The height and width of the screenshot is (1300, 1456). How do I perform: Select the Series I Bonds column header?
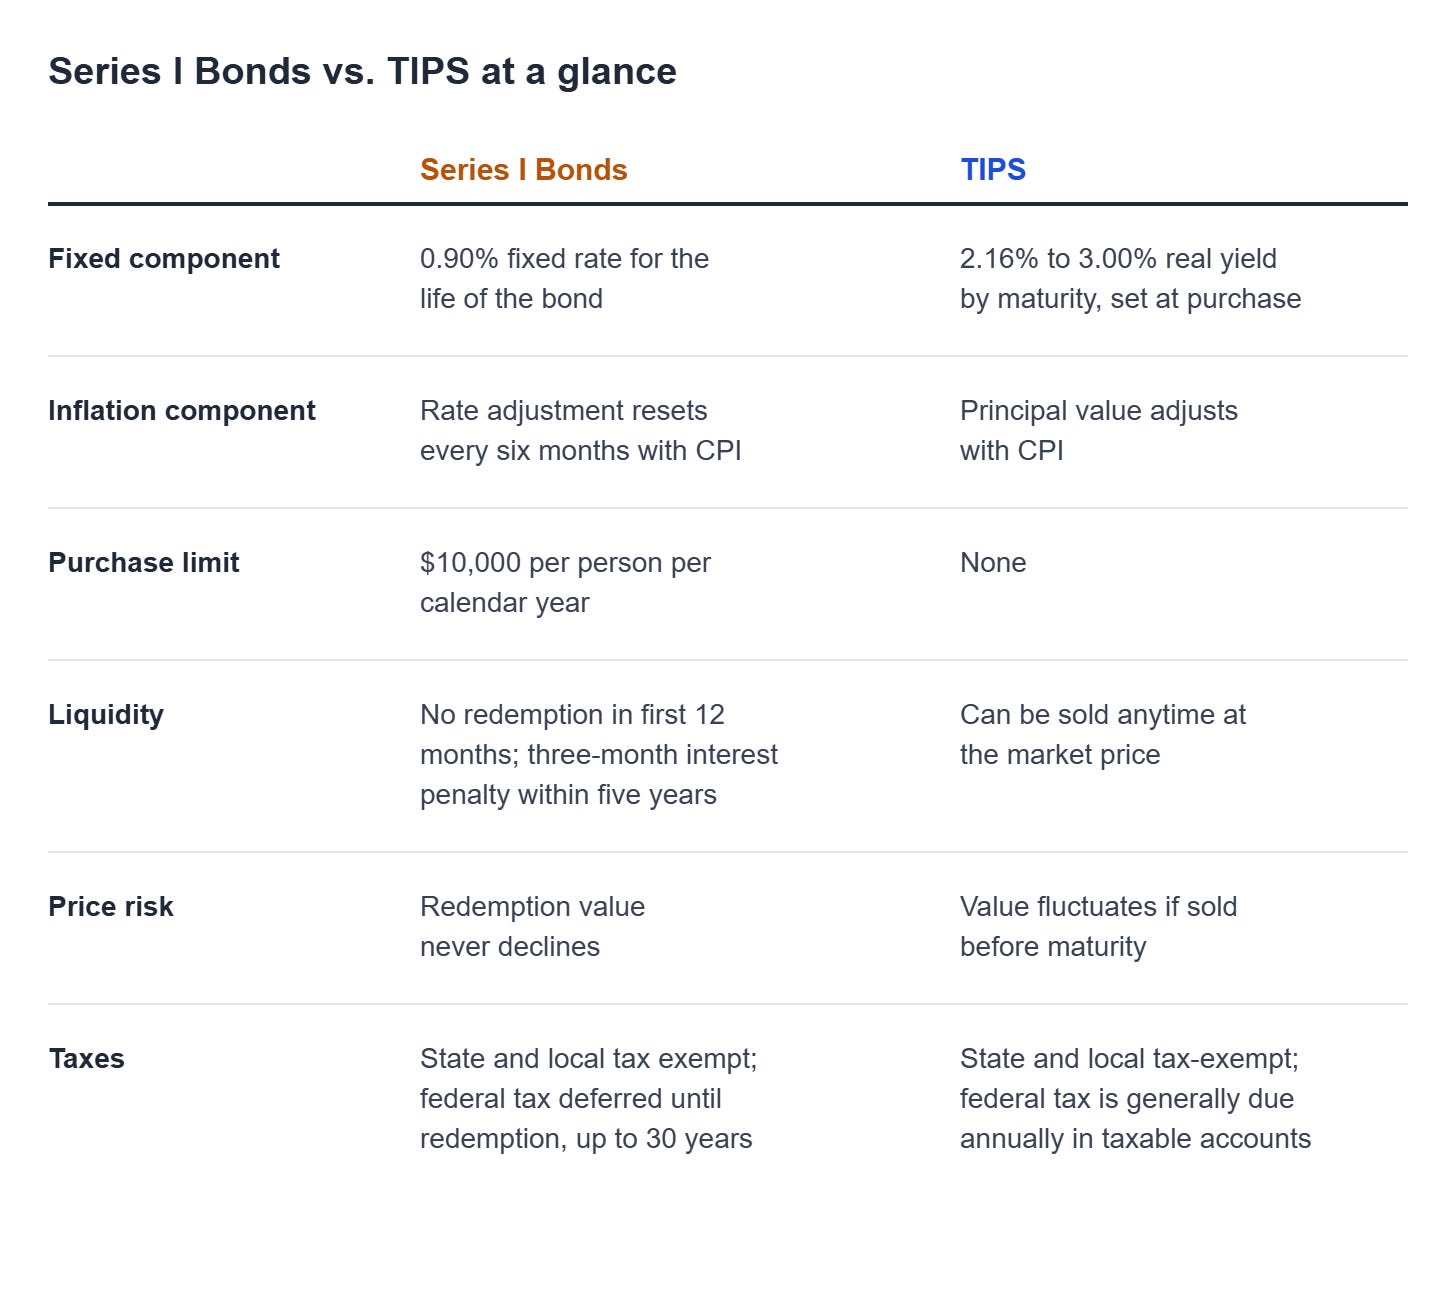tap(523, 170)
